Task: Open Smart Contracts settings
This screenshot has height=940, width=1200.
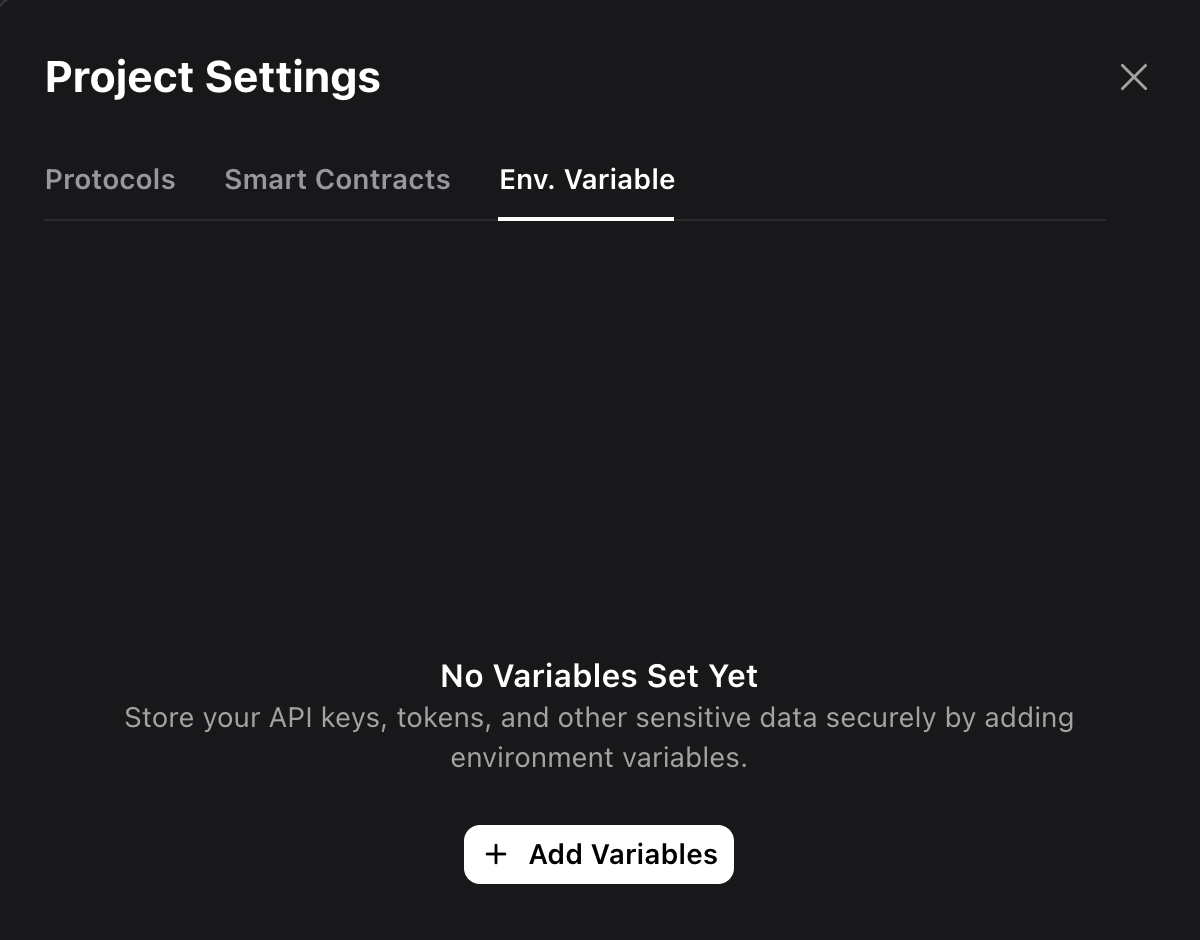Action: coord(337,179)
